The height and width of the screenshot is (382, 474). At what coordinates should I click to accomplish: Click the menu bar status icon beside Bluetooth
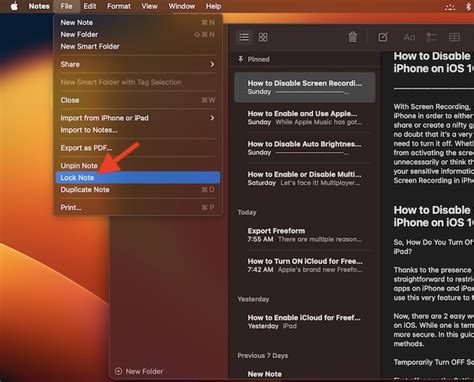pos(450,6)
